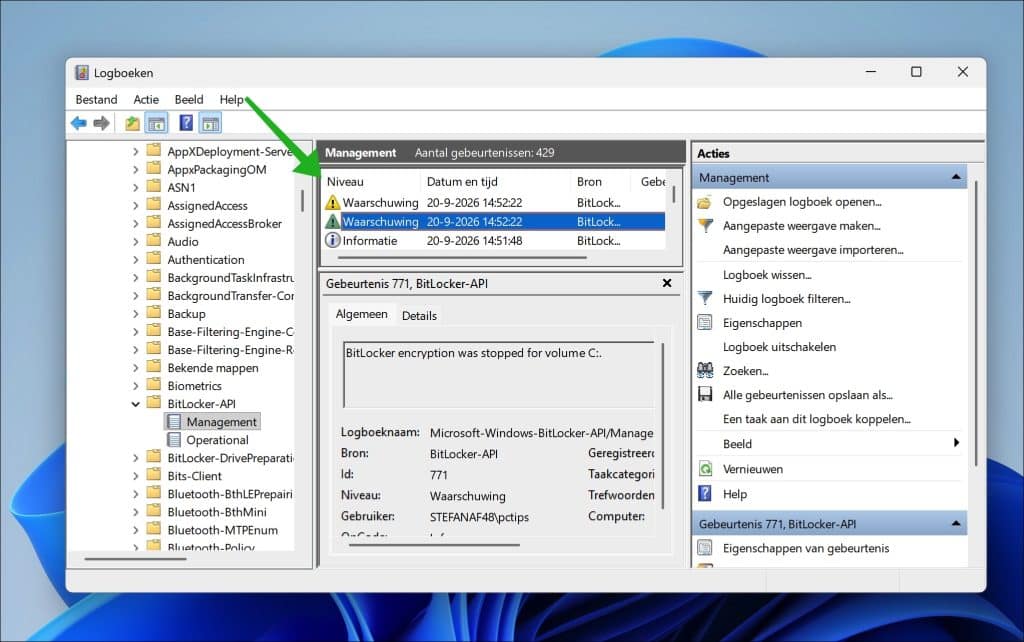The height and width of the screenshot is (642, 1024).
Task: Click Alle gebeurtenissen opslaan als
Action: point(807,395)
